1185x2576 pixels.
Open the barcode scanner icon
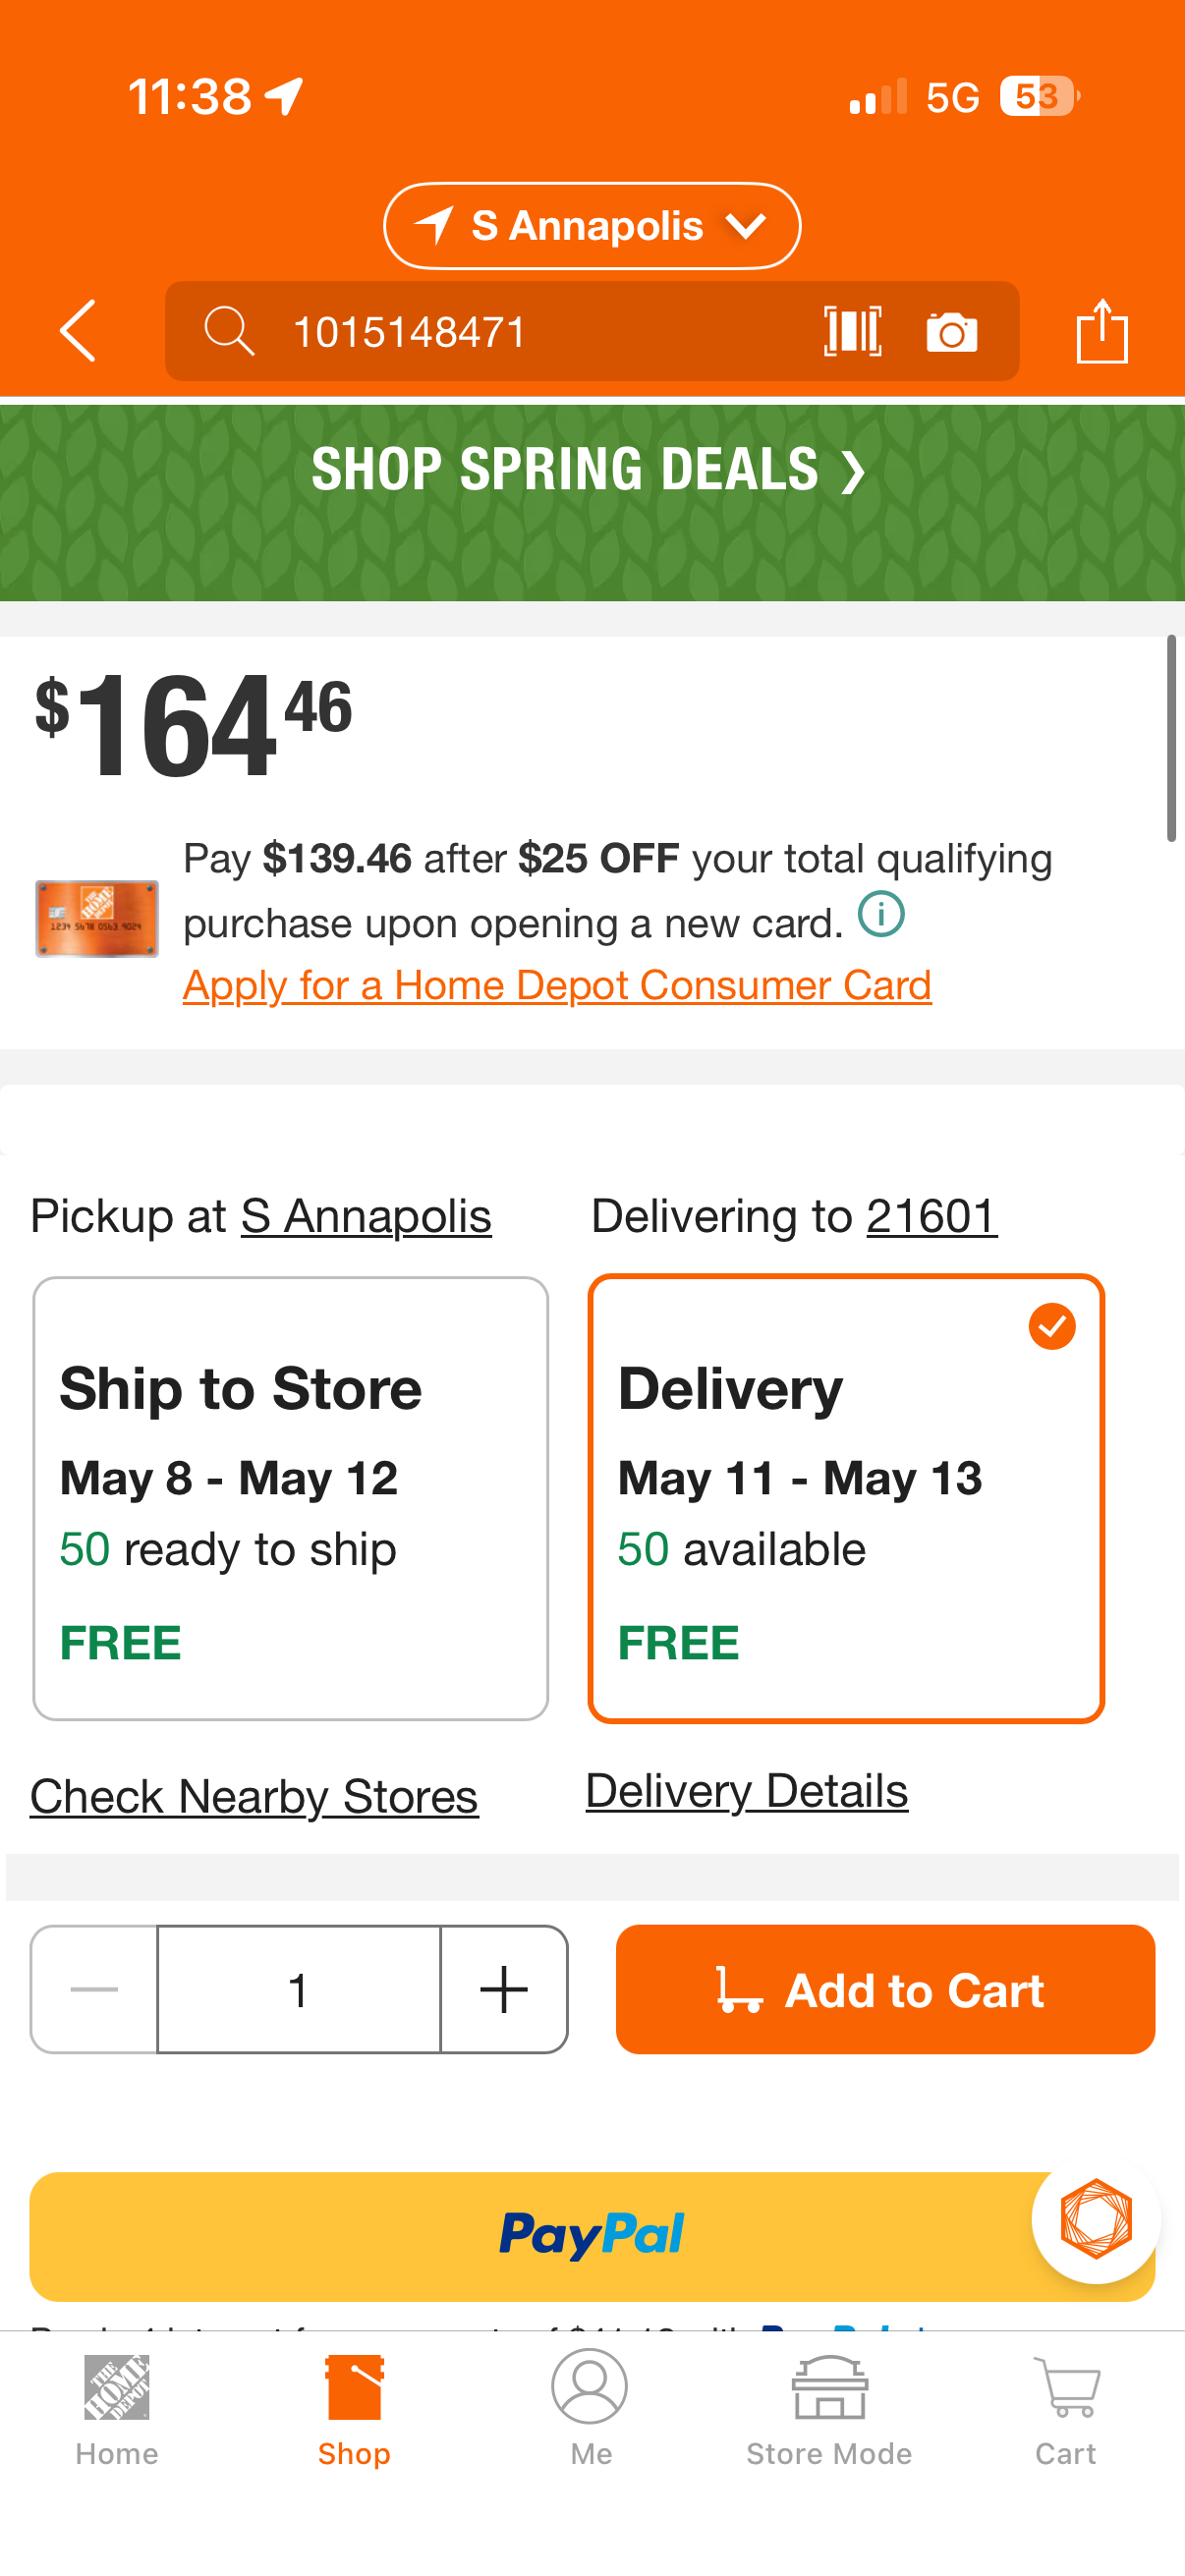click(x=853, y=331)
